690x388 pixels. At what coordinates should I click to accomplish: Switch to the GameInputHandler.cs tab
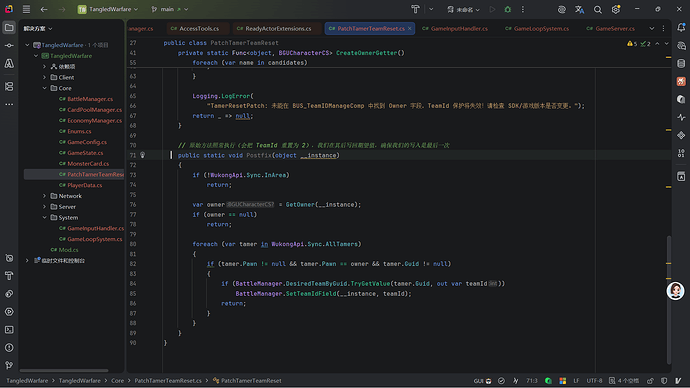tap(455, 29)
